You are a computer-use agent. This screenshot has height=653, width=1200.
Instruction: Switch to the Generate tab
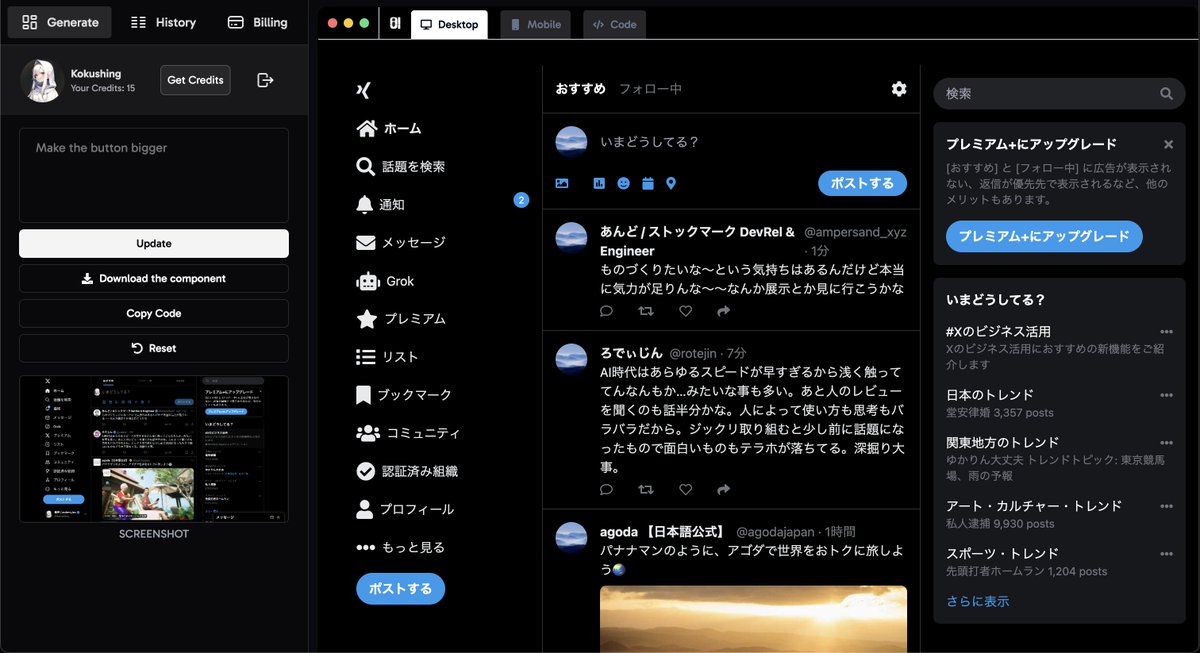tap(60, 22)
